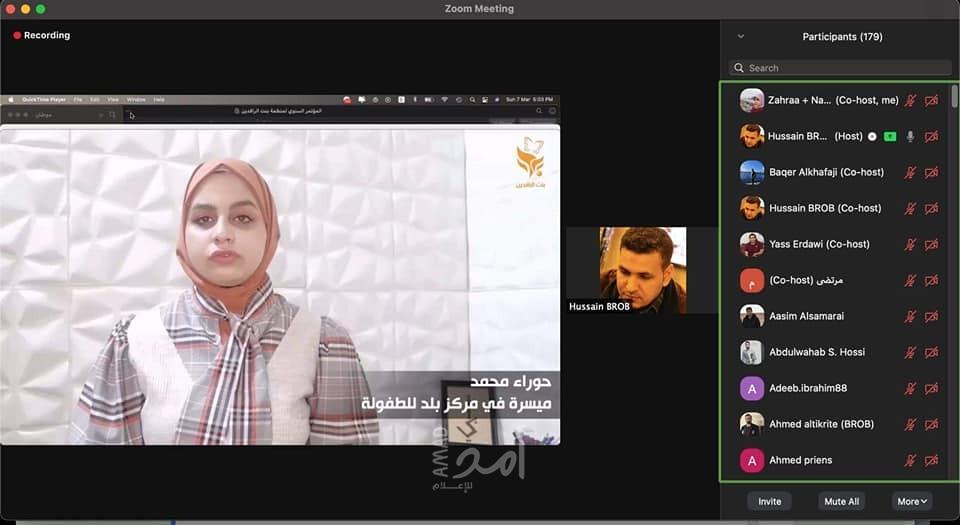This screenshot has width=960, height=525.
Task: Click Adeeb.ibrahim88 purple letter avatar
Action: point(752,389)
